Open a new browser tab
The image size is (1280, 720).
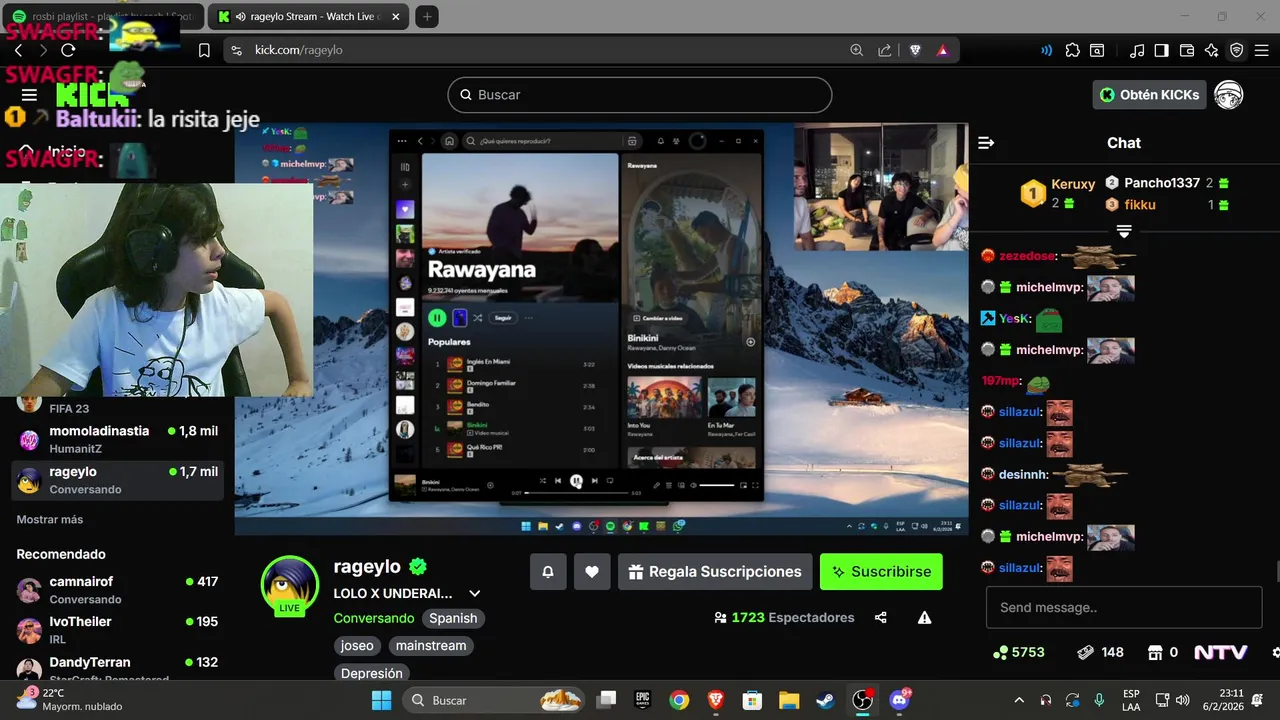tap(427, 16)
